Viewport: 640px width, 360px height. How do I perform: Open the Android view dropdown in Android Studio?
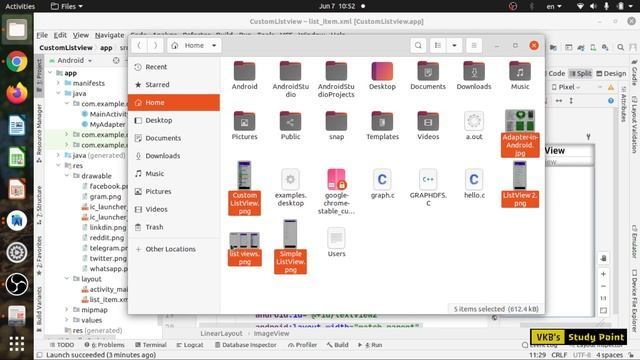point(74,60)
